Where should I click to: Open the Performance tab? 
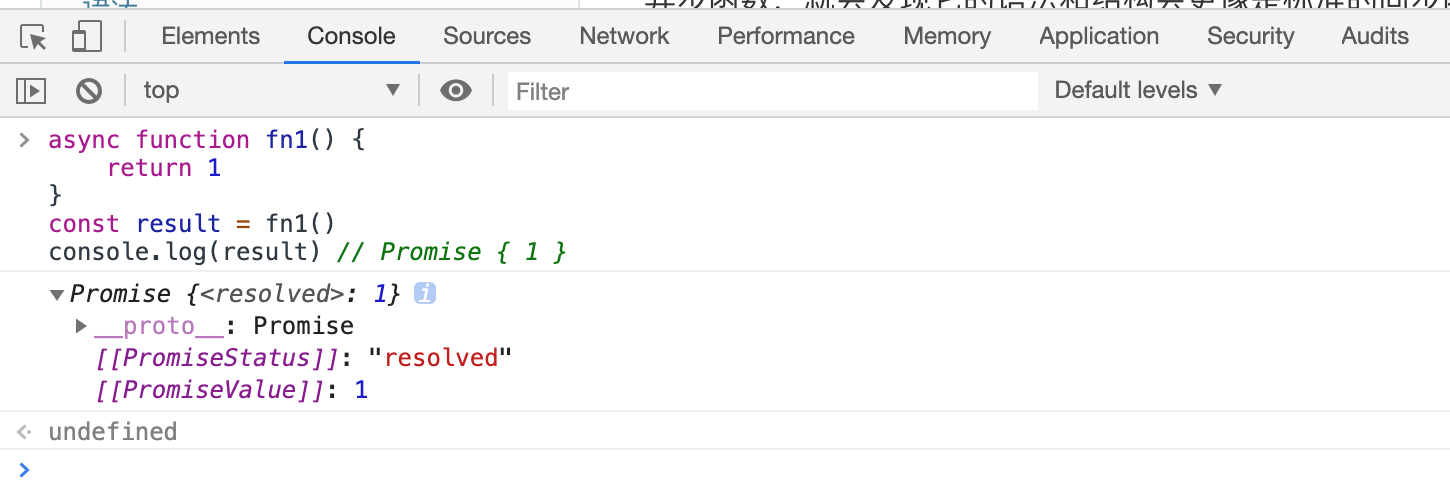(x=786, y=37)
